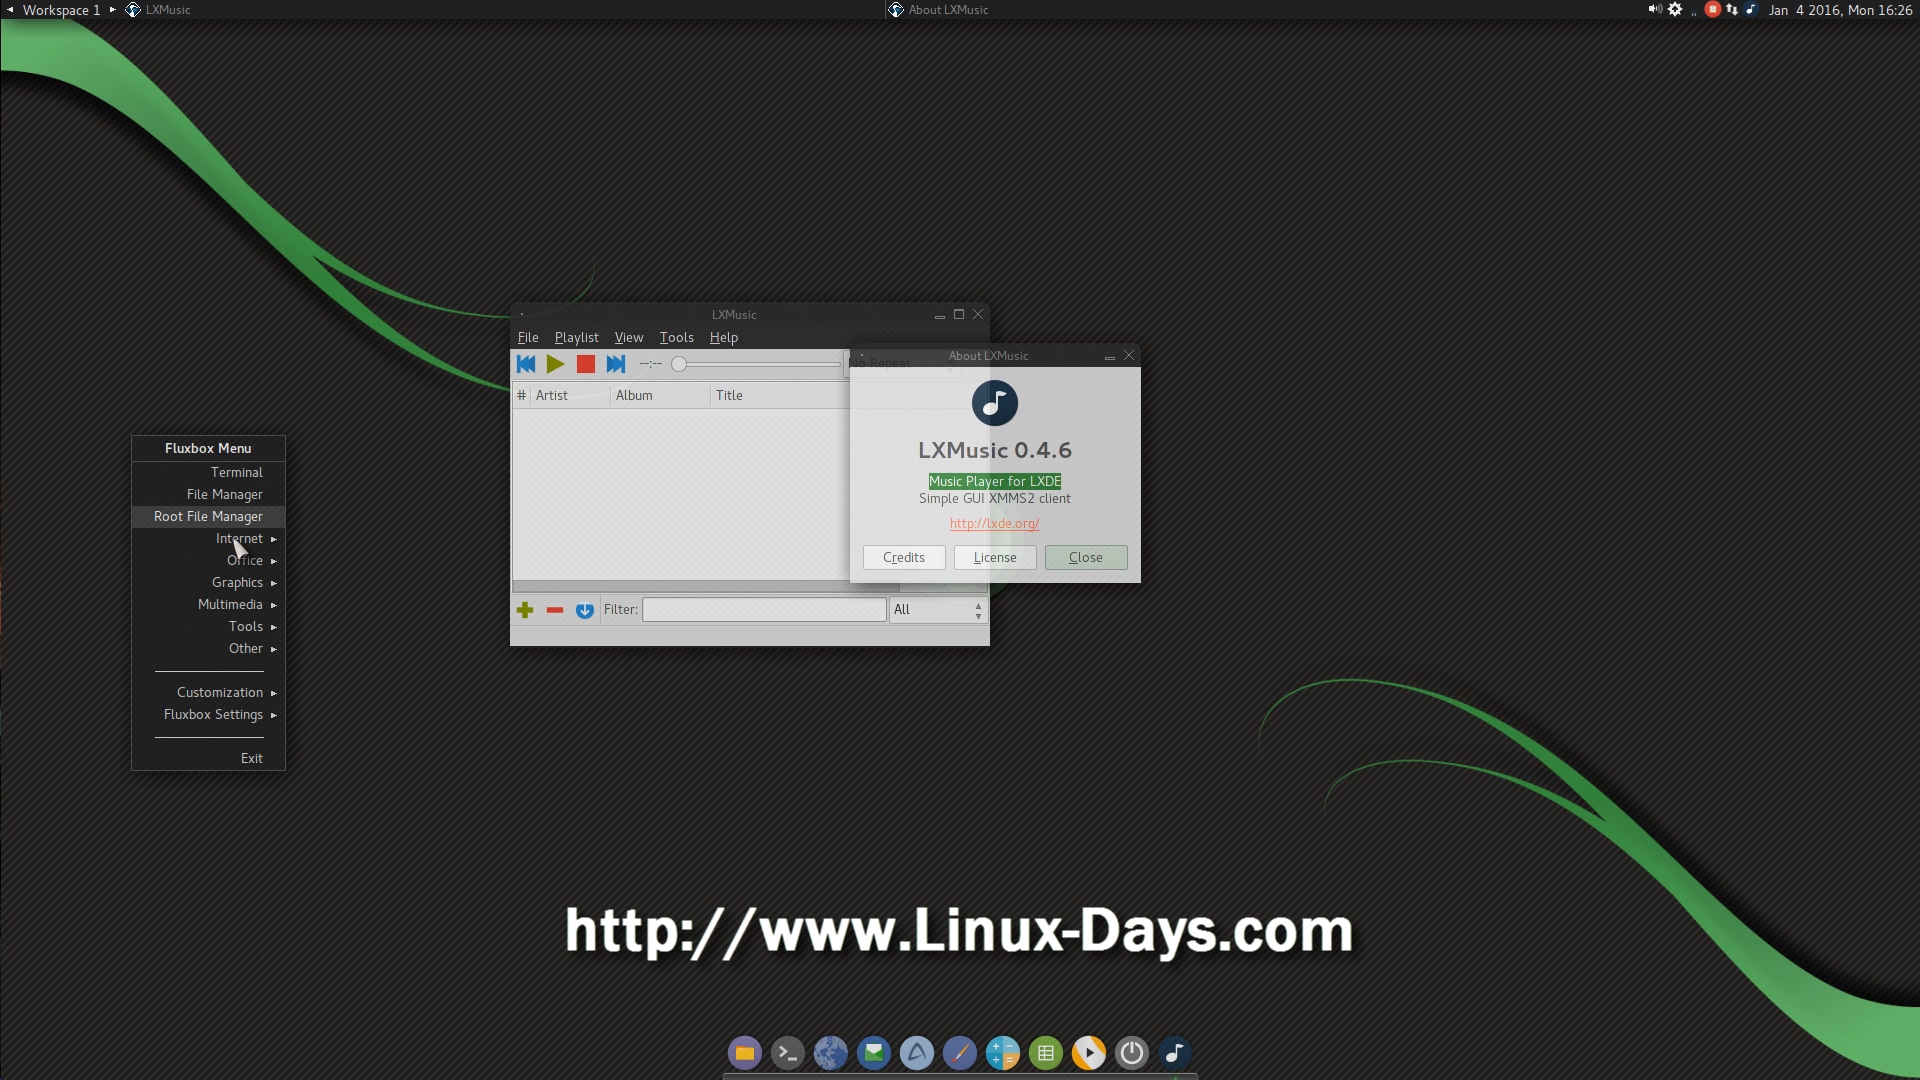Viewport: 1920px width, 1080px height.
Task: Add files with green plus icon
Action: (x=525, y=610)
